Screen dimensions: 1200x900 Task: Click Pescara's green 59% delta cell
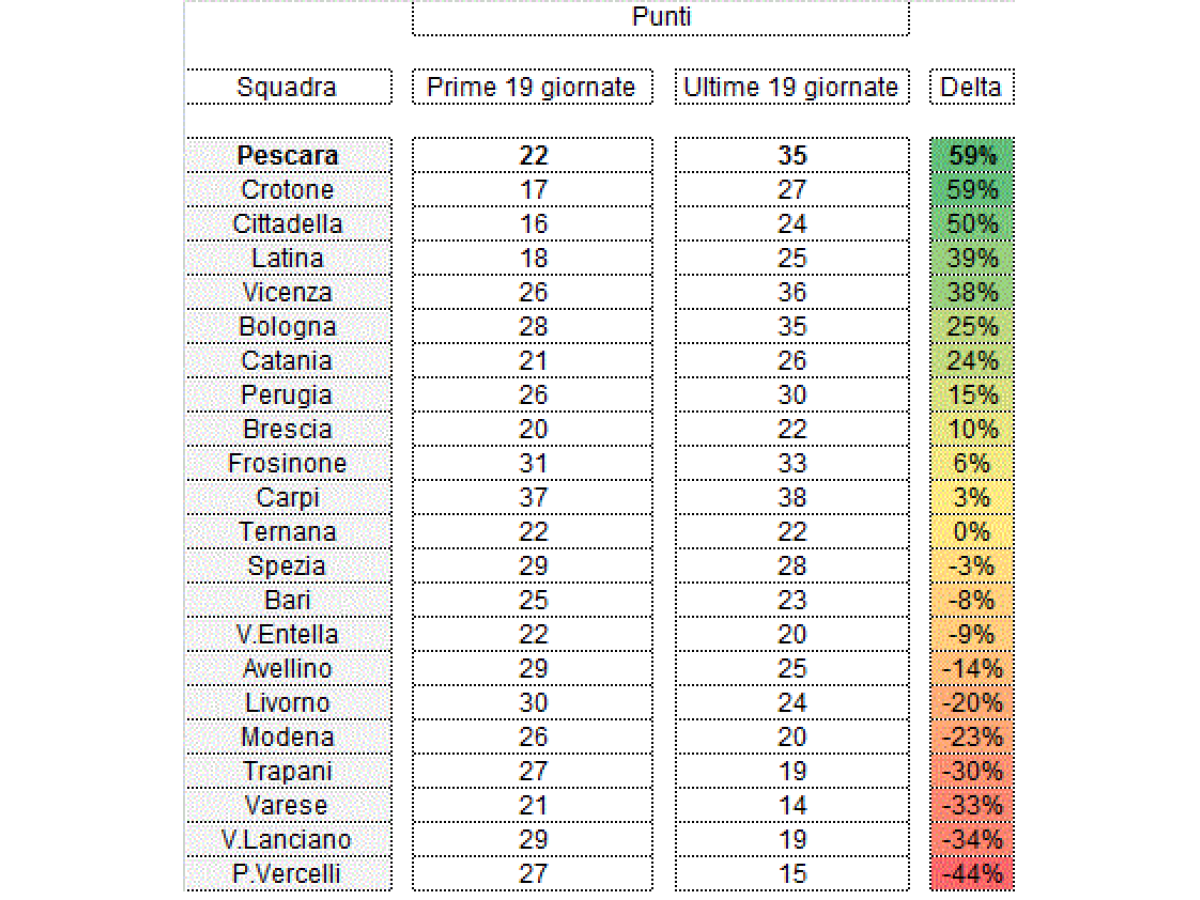pos(971,156)
